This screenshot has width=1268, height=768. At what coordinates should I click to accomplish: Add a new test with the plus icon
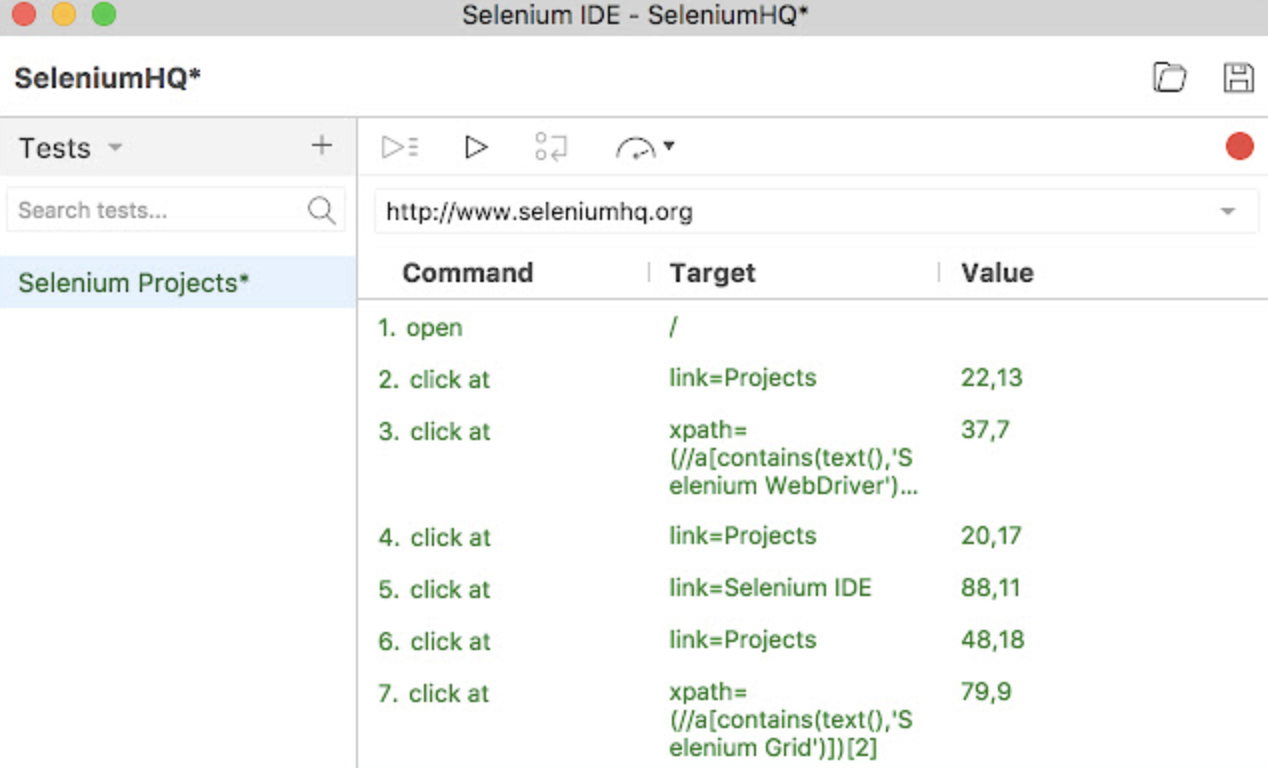pyautogui.click(x=321, y=146)
